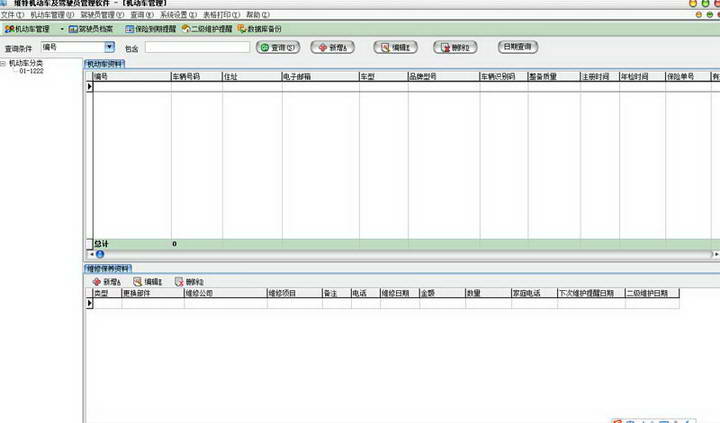The height and width of the screenshot is (423, 720).
Task: Click the vehicle grid row indicator arrow
Action: click(x=90, y=86)
